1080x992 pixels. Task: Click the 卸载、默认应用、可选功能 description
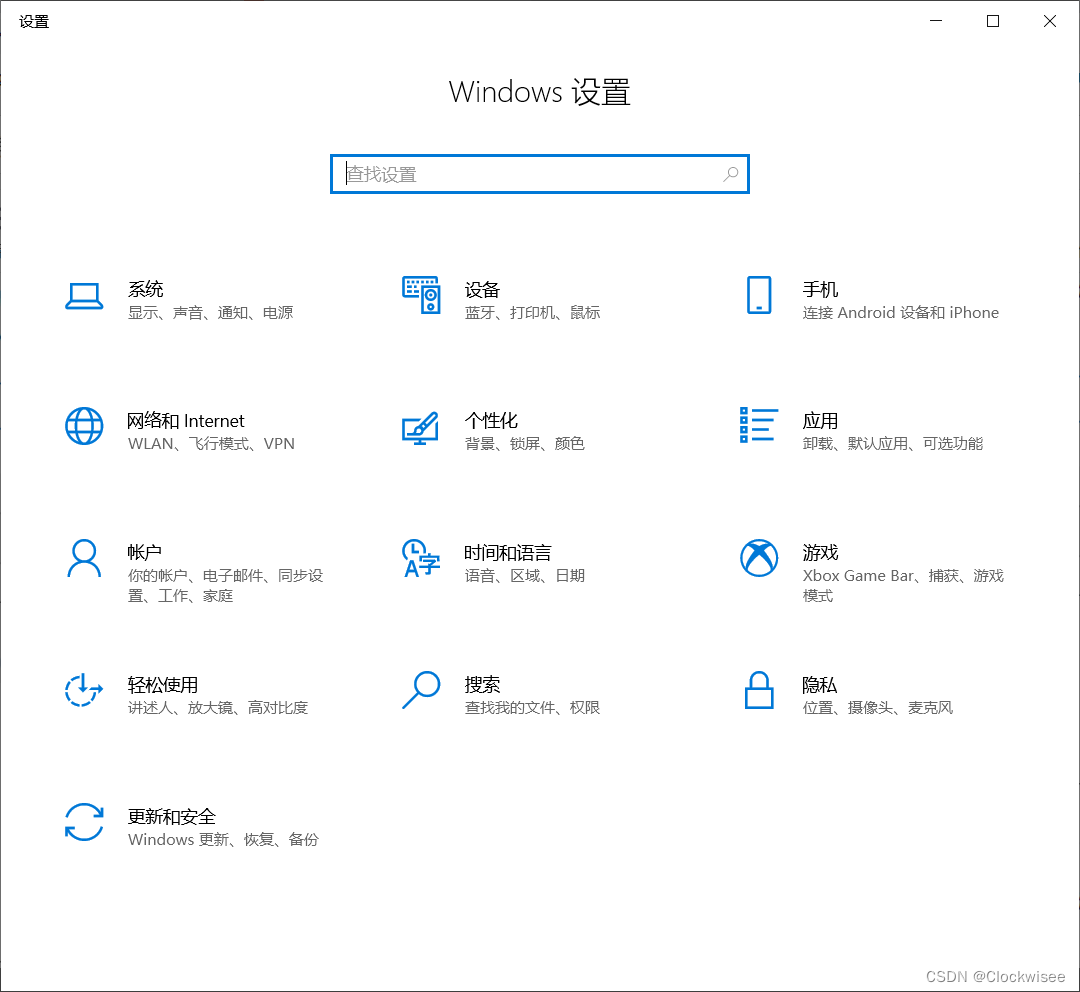[893, 444]
